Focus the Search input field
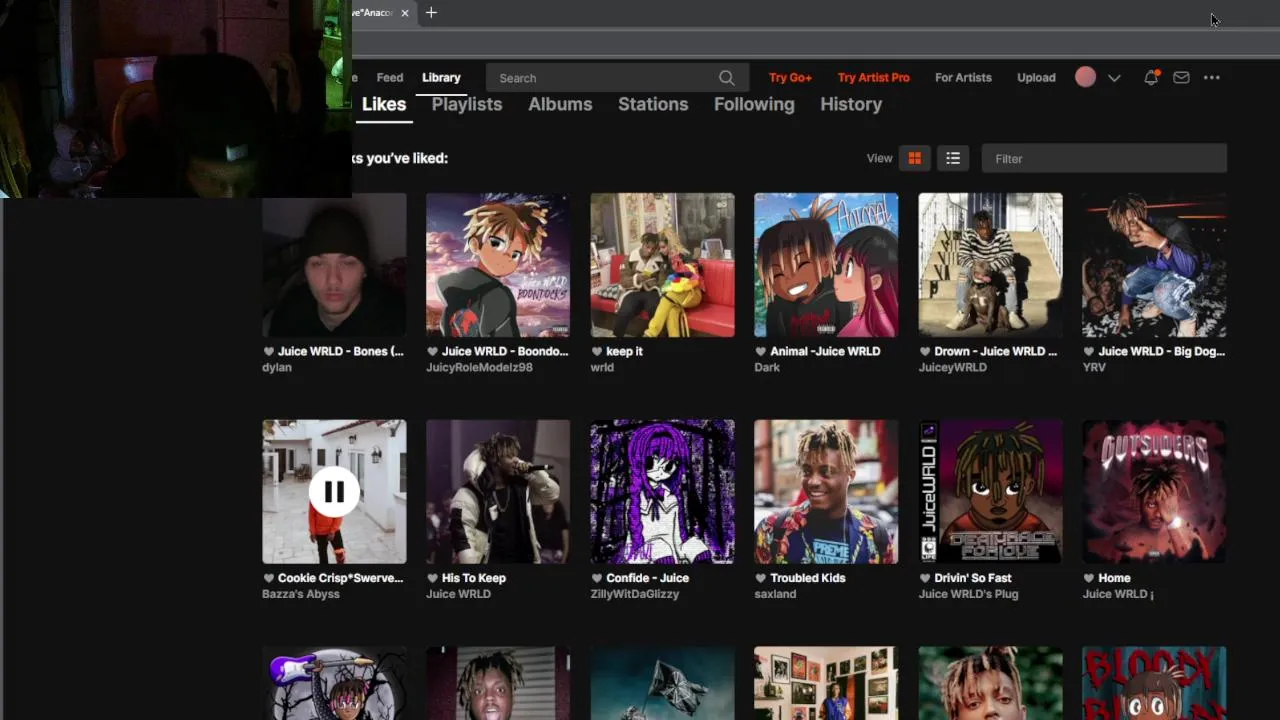The image size is (1280, 720). click(x=615, y=78)
